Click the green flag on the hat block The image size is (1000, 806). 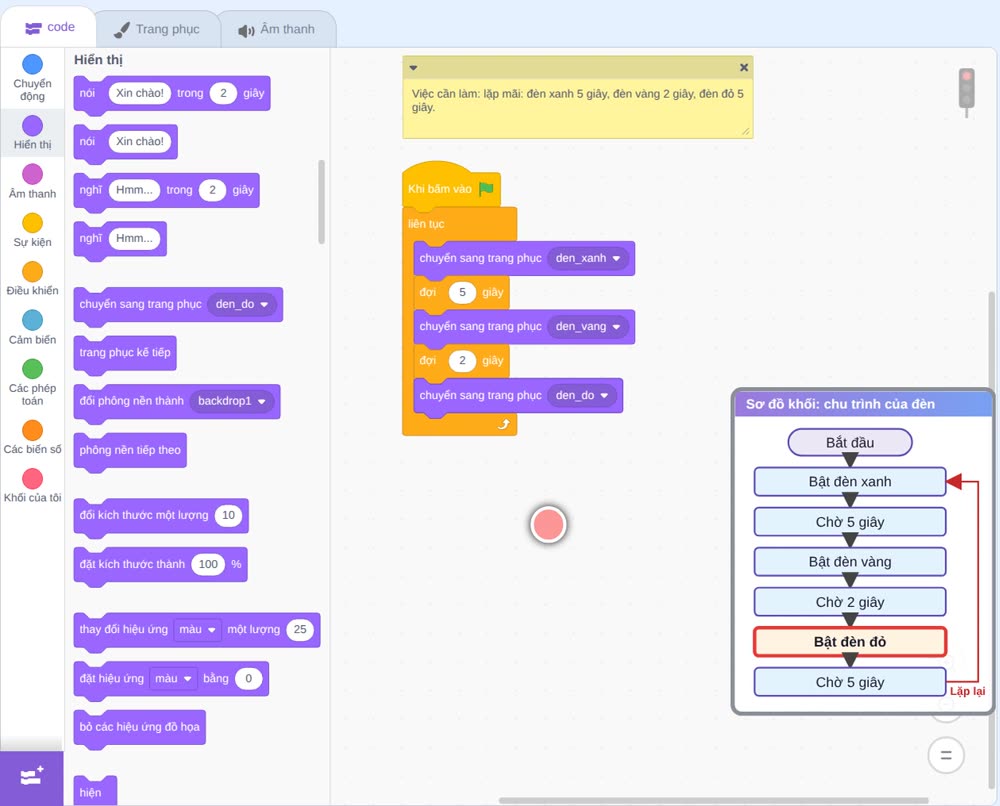(487, 189)
